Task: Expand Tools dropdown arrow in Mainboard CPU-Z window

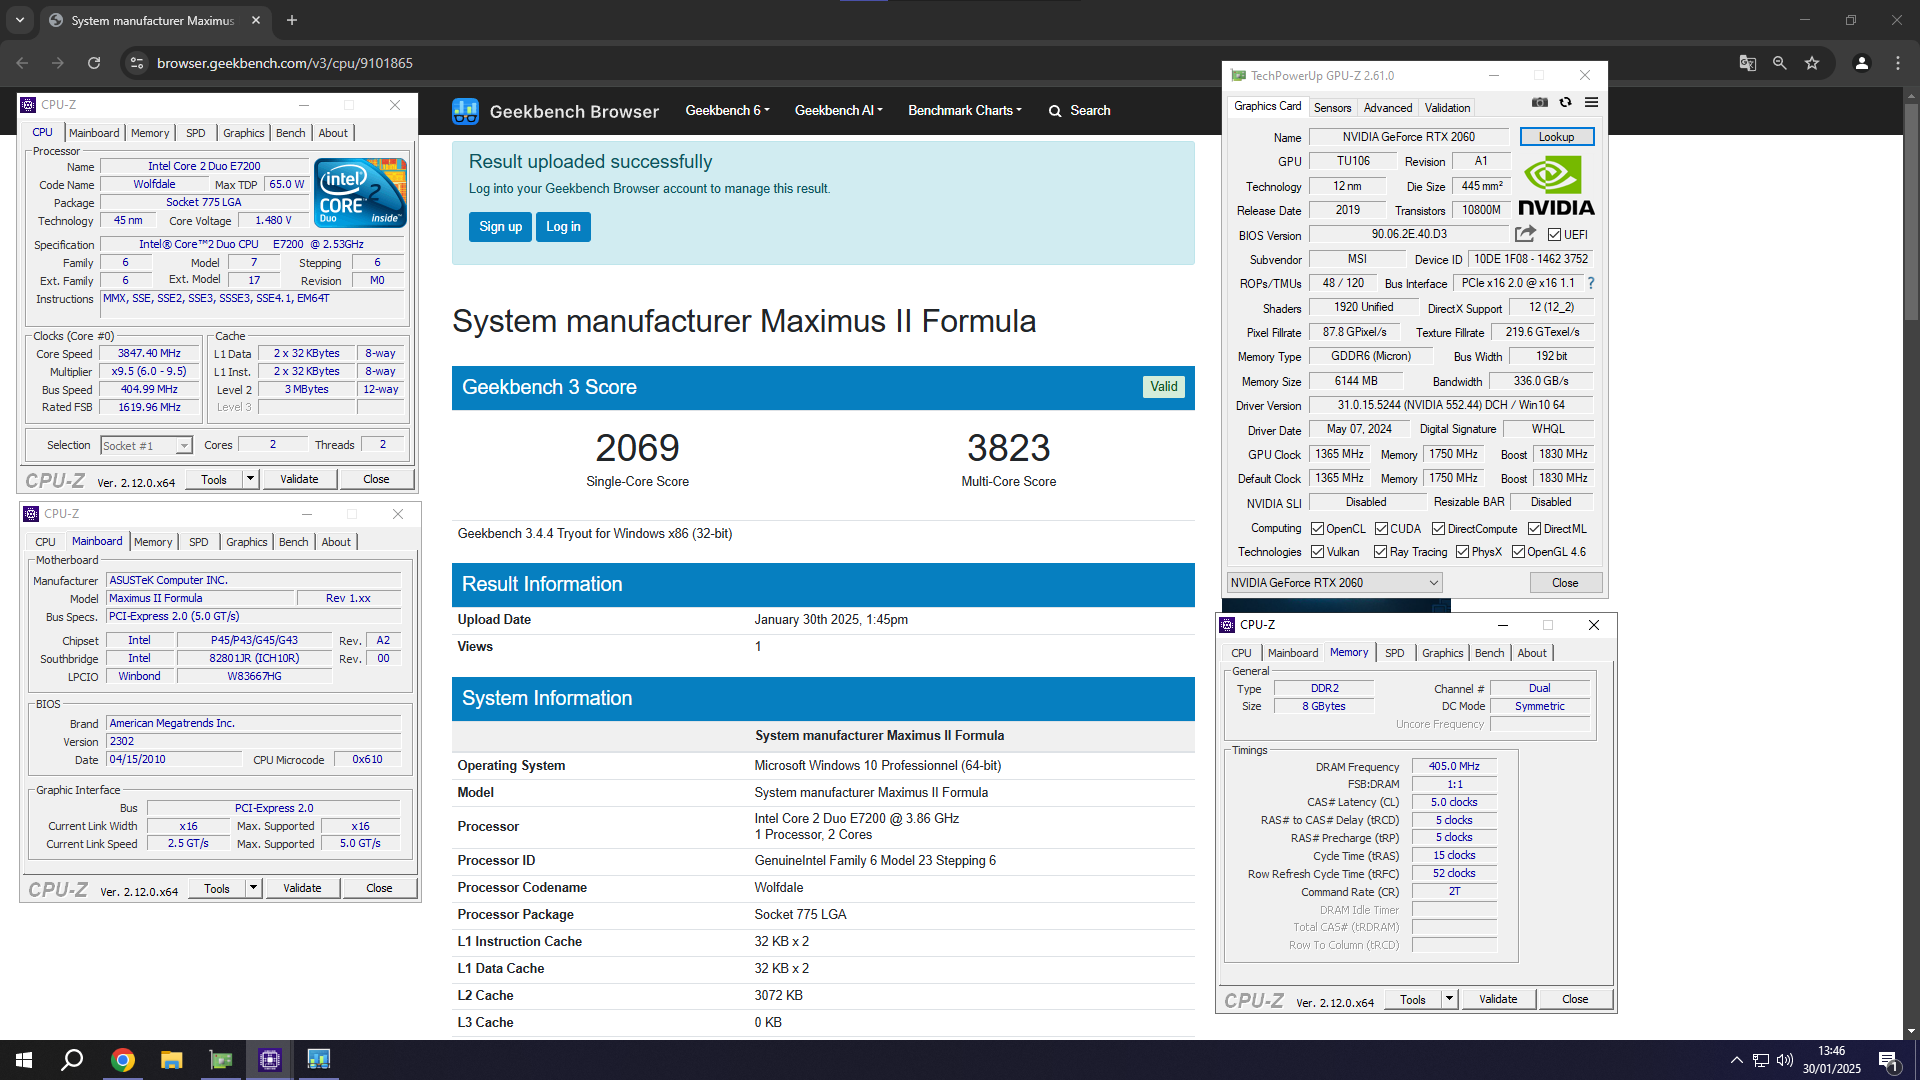Action: tap(253, 888)
